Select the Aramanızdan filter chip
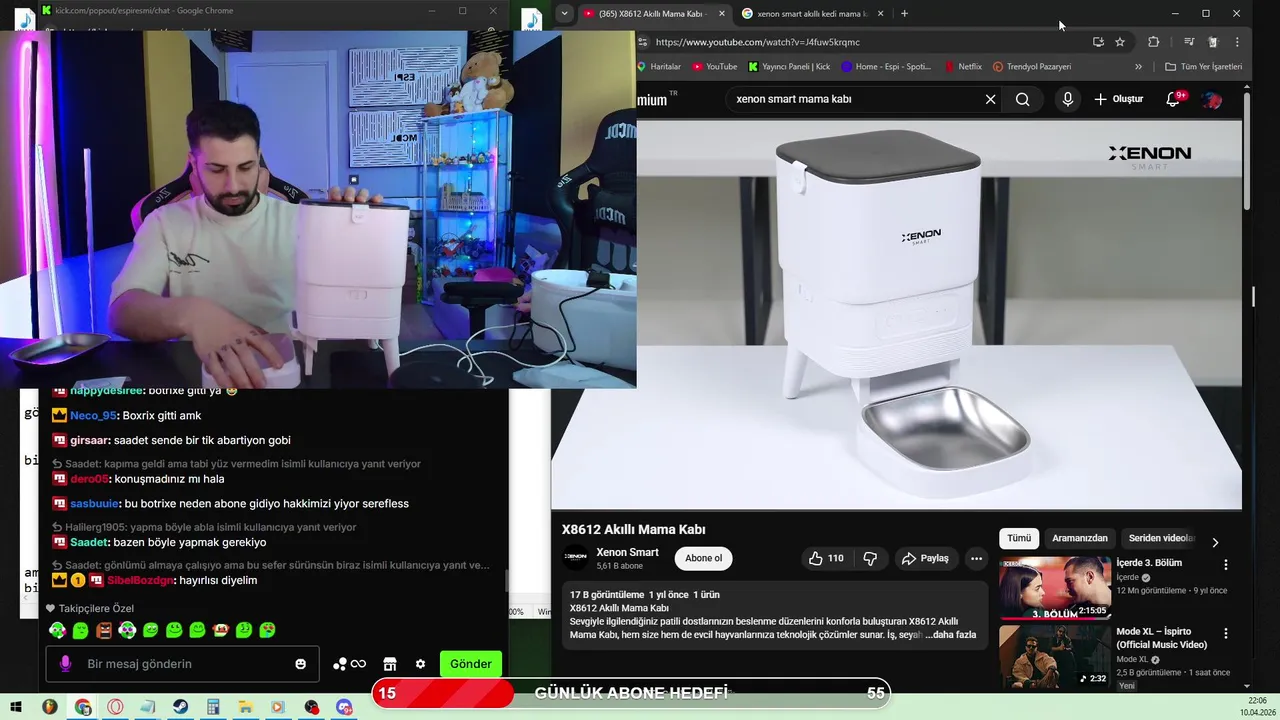The height and width of the screenshot is (720, 1280). pos(1080,538)
